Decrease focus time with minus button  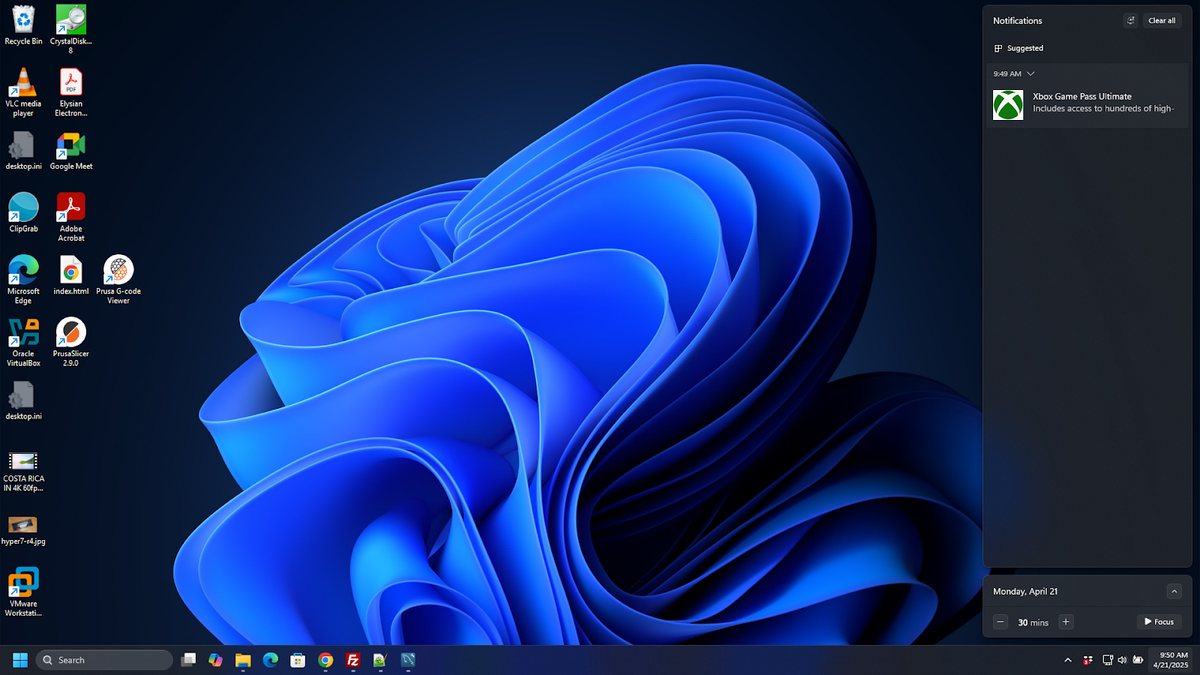[1000, 622]
